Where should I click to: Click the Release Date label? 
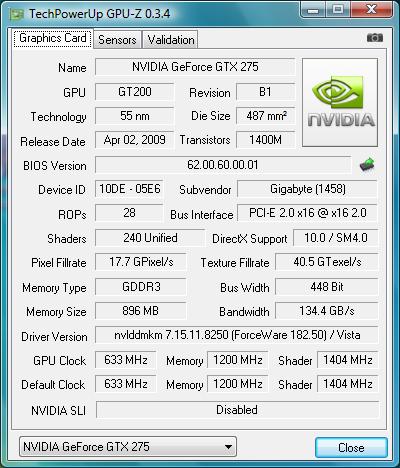53,142
